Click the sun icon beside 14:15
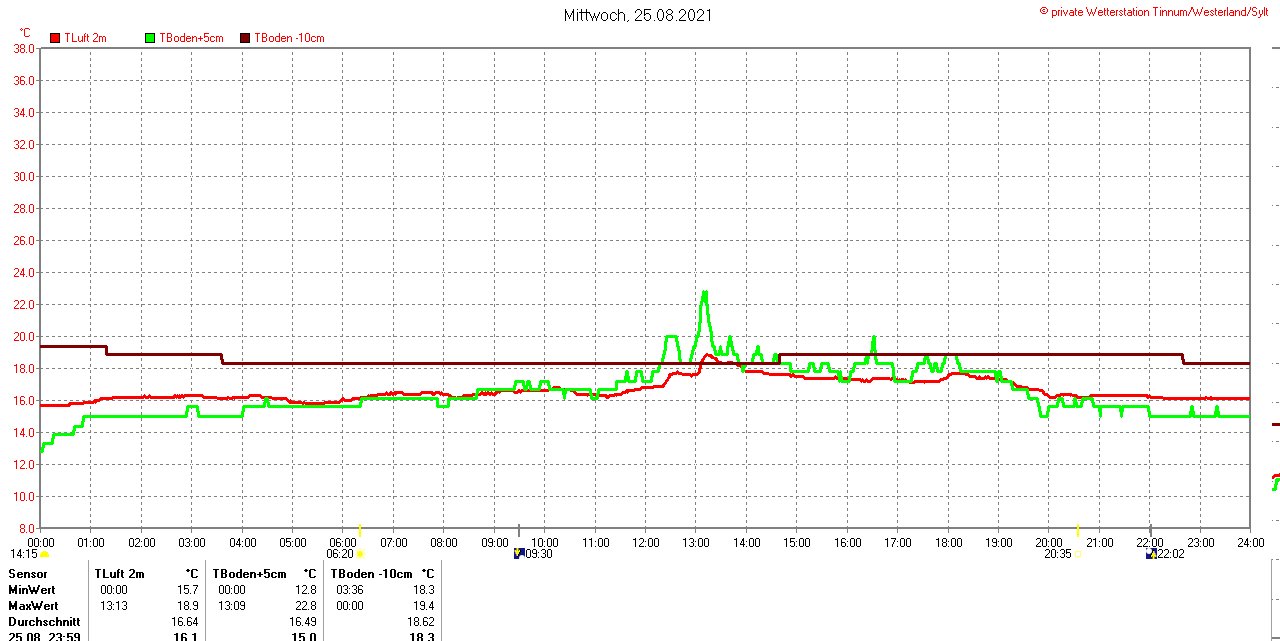 point(44,554)
